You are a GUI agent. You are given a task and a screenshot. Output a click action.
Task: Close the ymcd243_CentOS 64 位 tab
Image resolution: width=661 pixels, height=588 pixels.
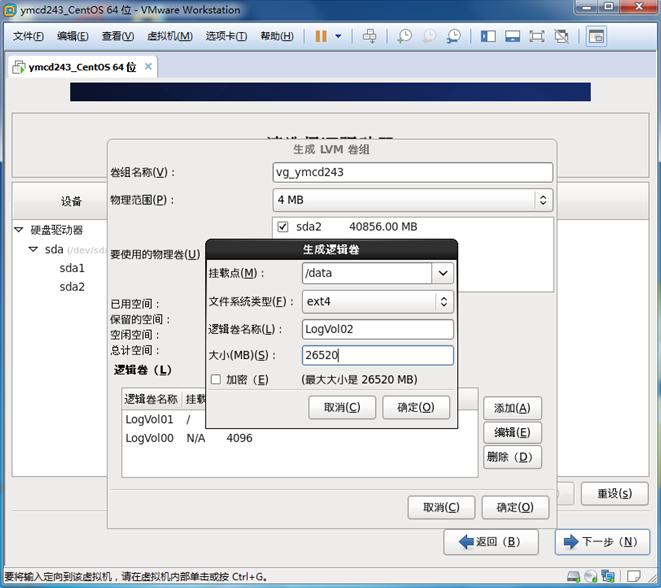(148, 66)
